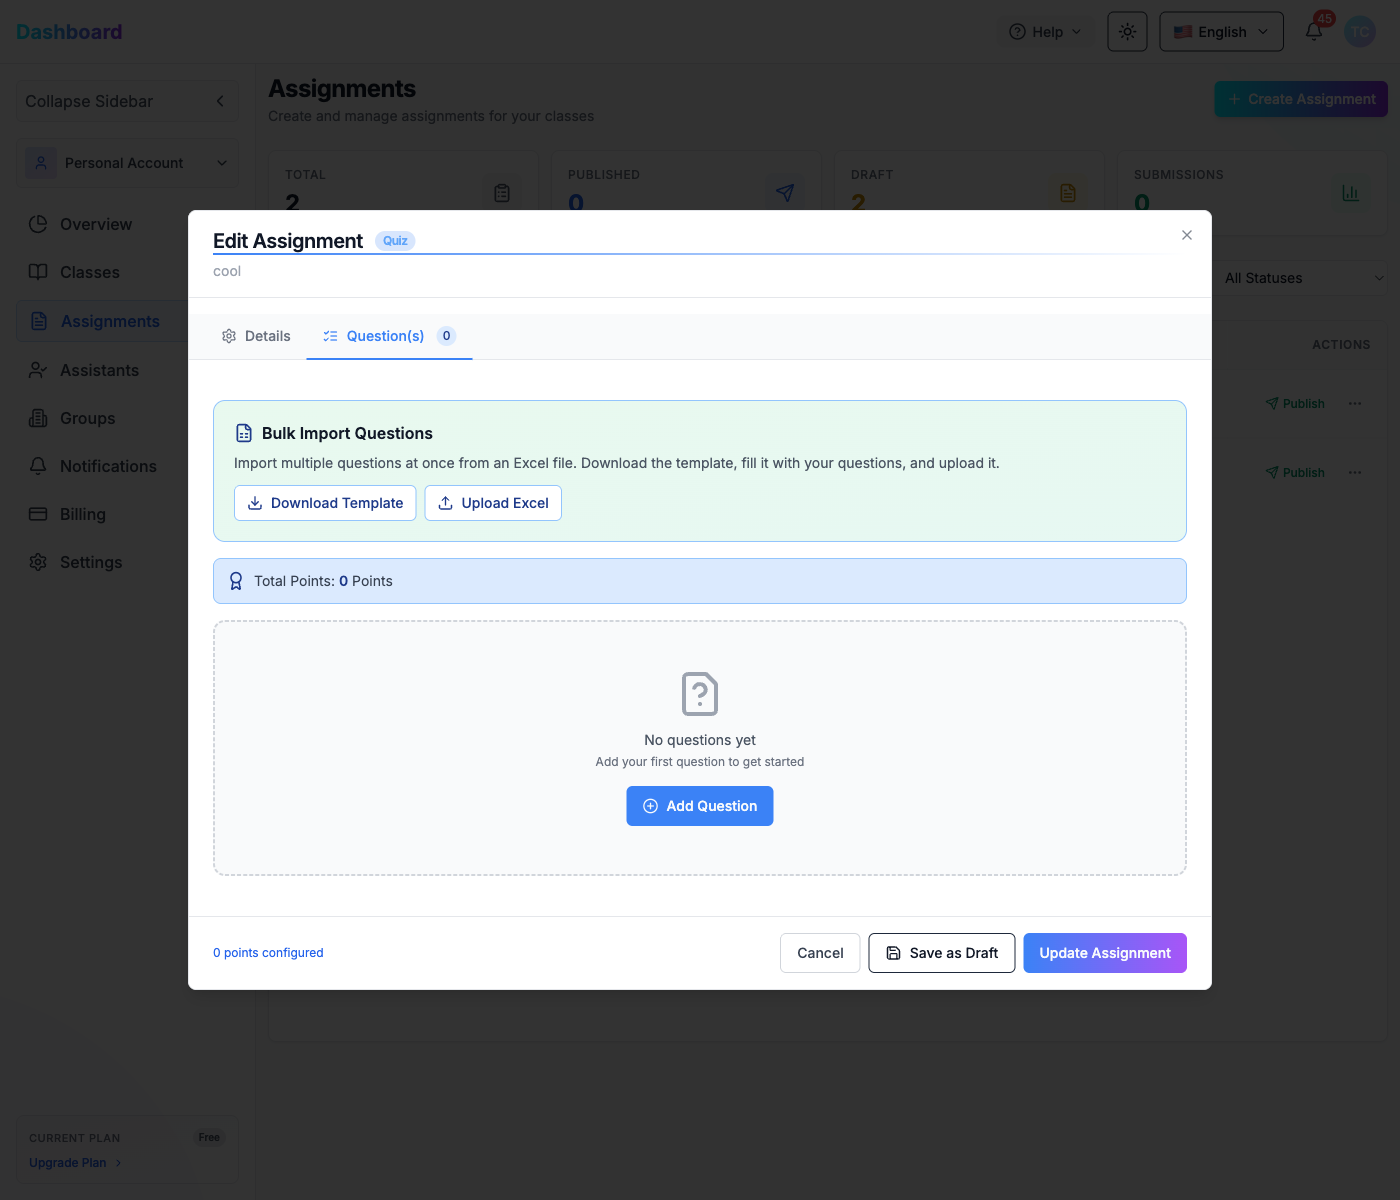Click the Download Template button
The image size is (1400, 1200).
point(324,503)
